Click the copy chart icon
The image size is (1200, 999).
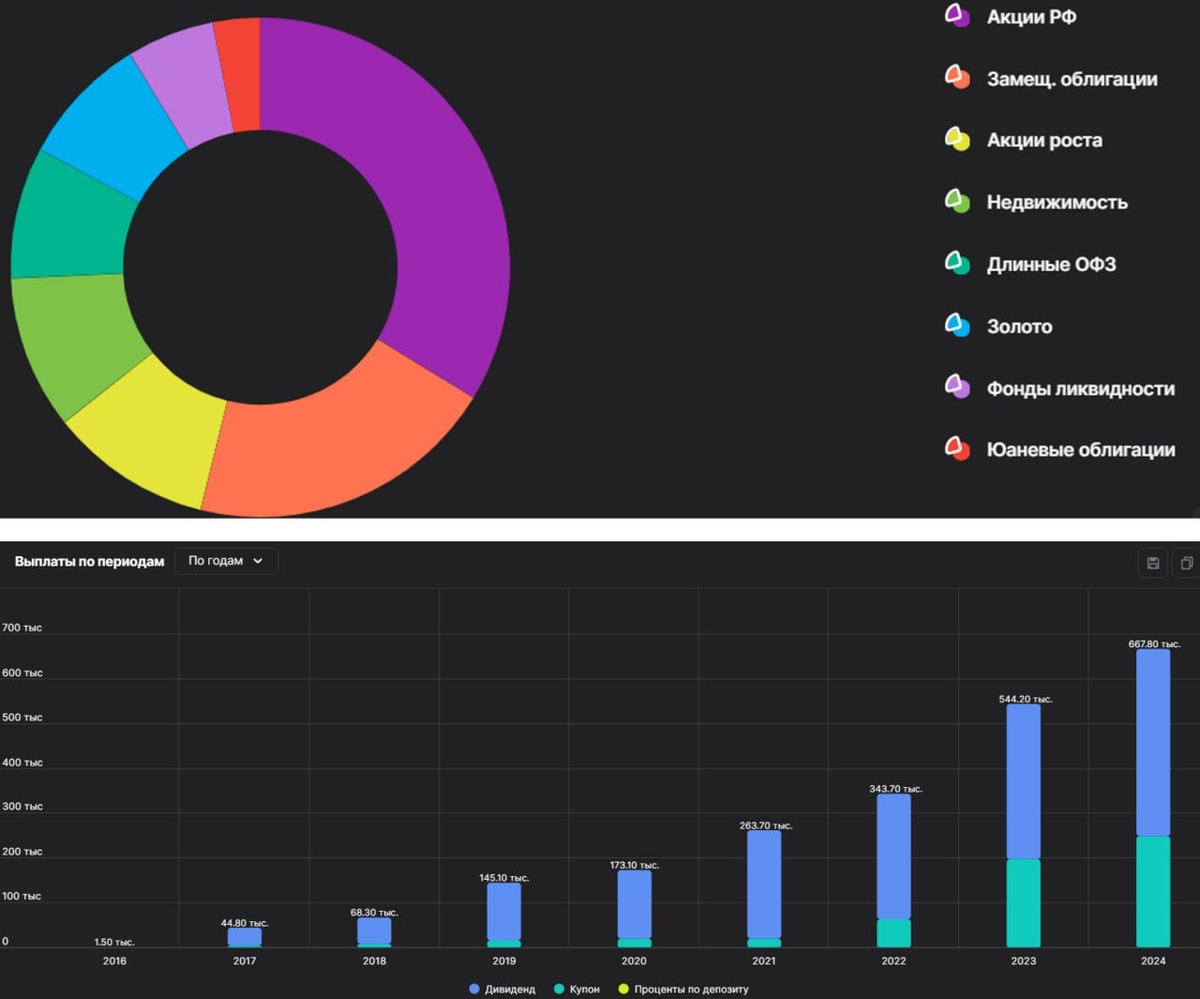point(1186,563)
